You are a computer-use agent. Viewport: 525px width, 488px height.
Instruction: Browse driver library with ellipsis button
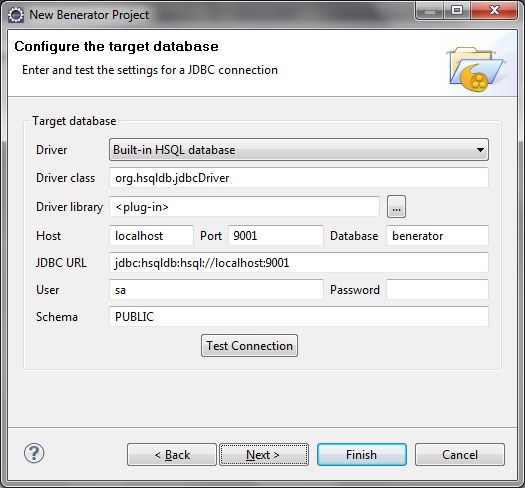pyautogui.click(x=396, y=207)
